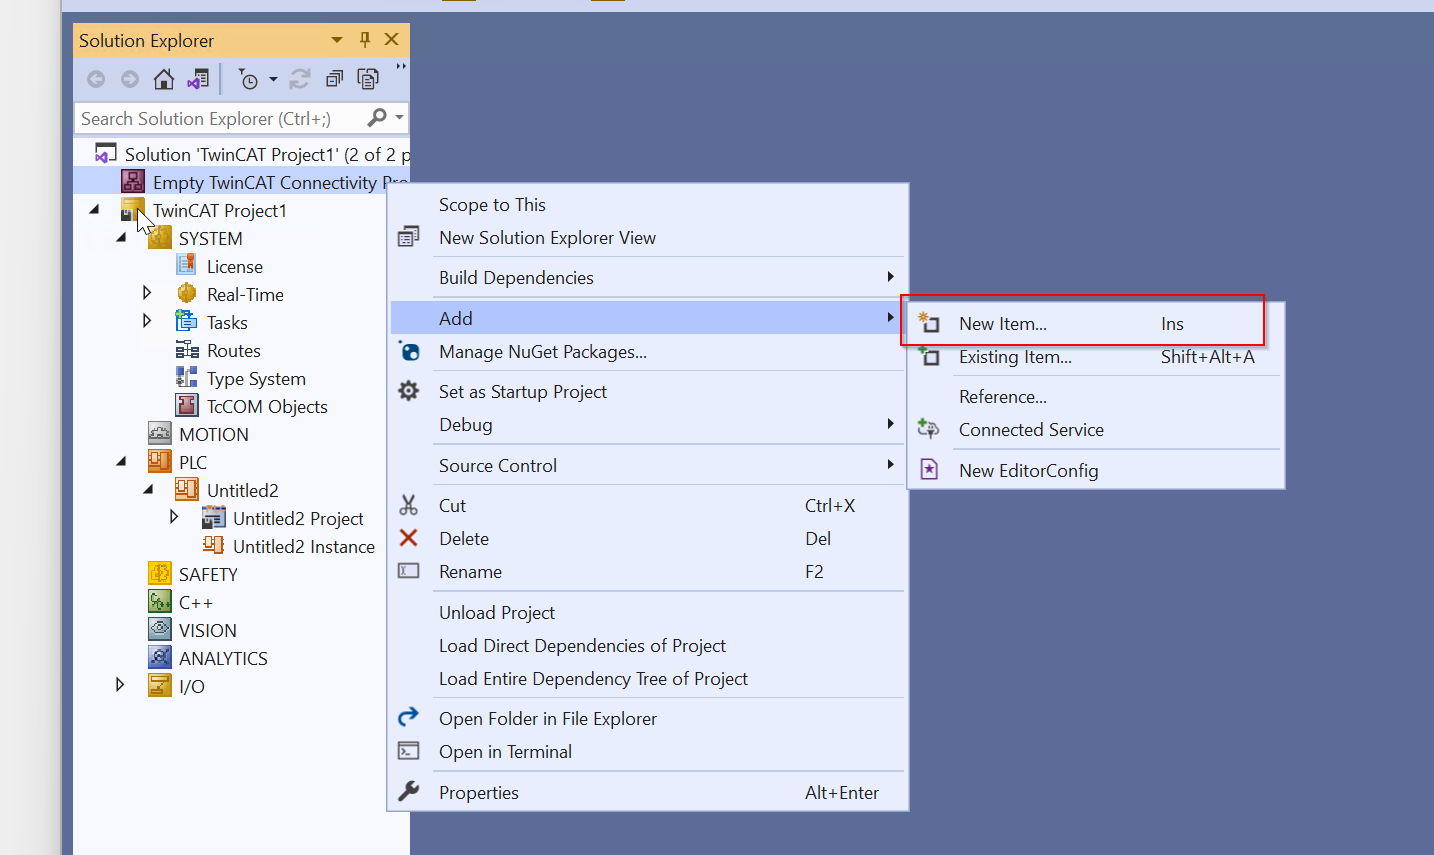This screenshot has height=855, width=1434.
Task: Collapse the PLC tree node
Action: 121,462
